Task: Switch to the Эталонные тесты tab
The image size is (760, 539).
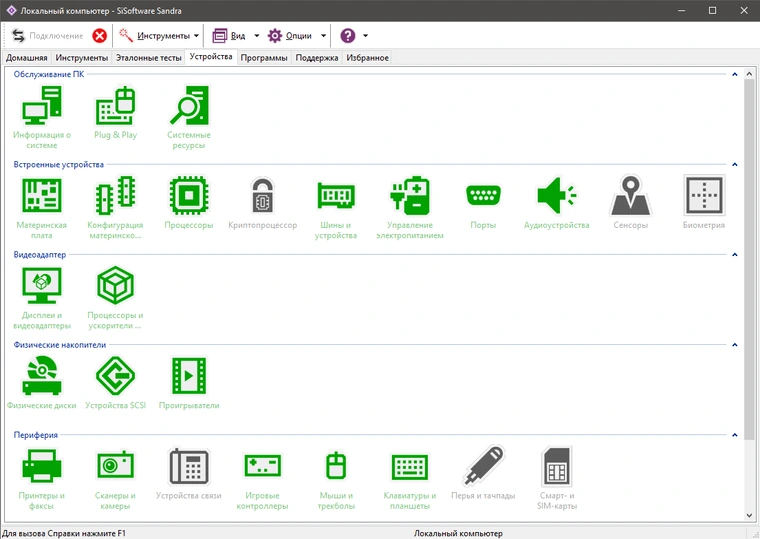Action: click(149, 58)
